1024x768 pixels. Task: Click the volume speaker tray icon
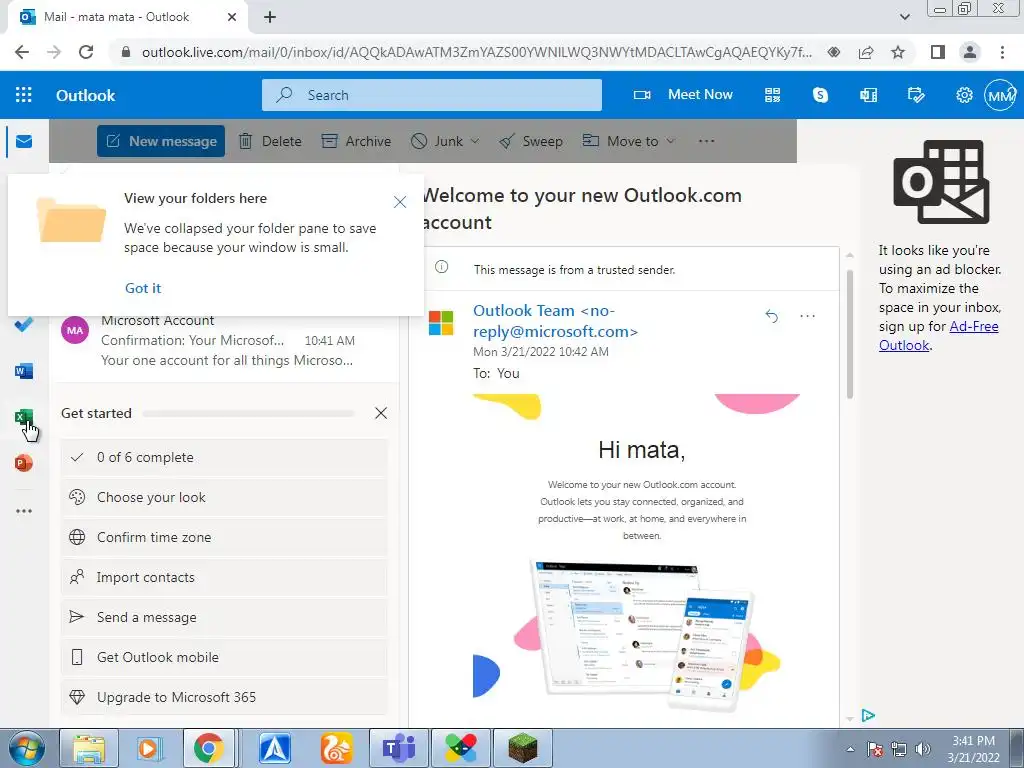(x=922, y=749)
